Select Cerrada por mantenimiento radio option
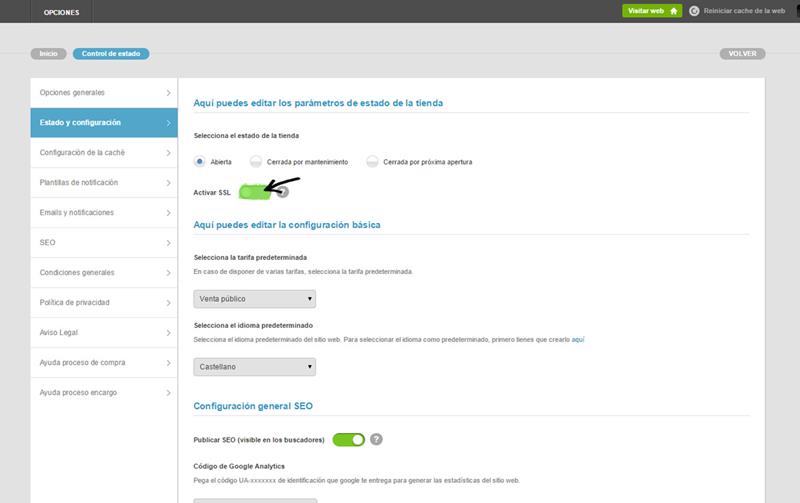The height and width of the screenshot is (503, 800). [x=257, y=161]
